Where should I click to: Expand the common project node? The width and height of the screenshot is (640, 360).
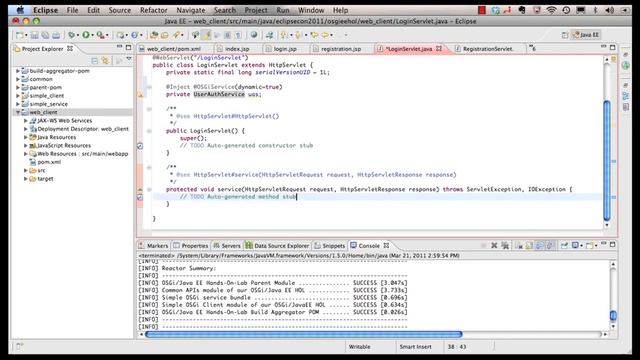coord(18,79)
